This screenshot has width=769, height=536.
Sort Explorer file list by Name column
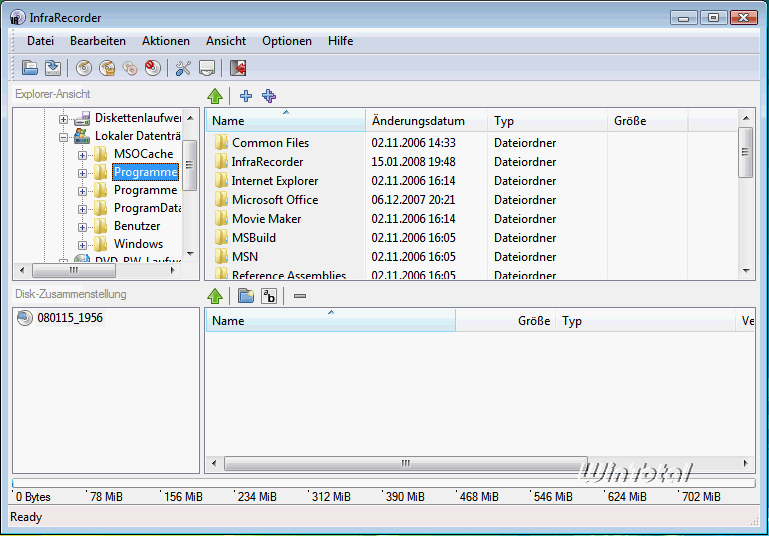click(x=286, y=121)
